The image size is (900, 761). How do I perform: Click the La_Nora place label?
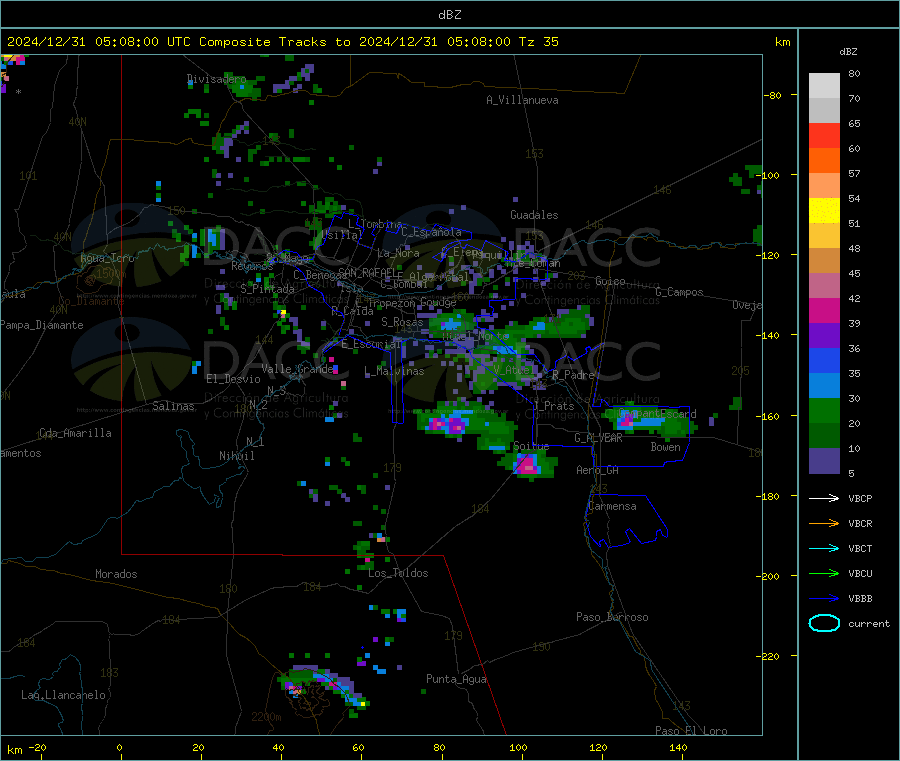point(398,253)
